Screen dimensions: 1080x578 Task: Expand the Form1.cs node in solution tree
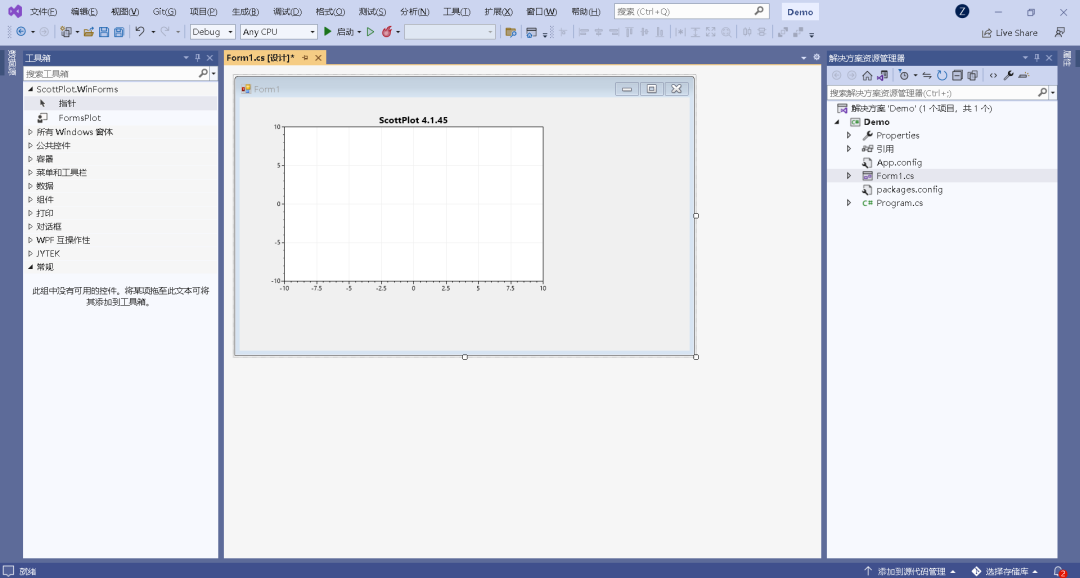[x=849, y=176]
